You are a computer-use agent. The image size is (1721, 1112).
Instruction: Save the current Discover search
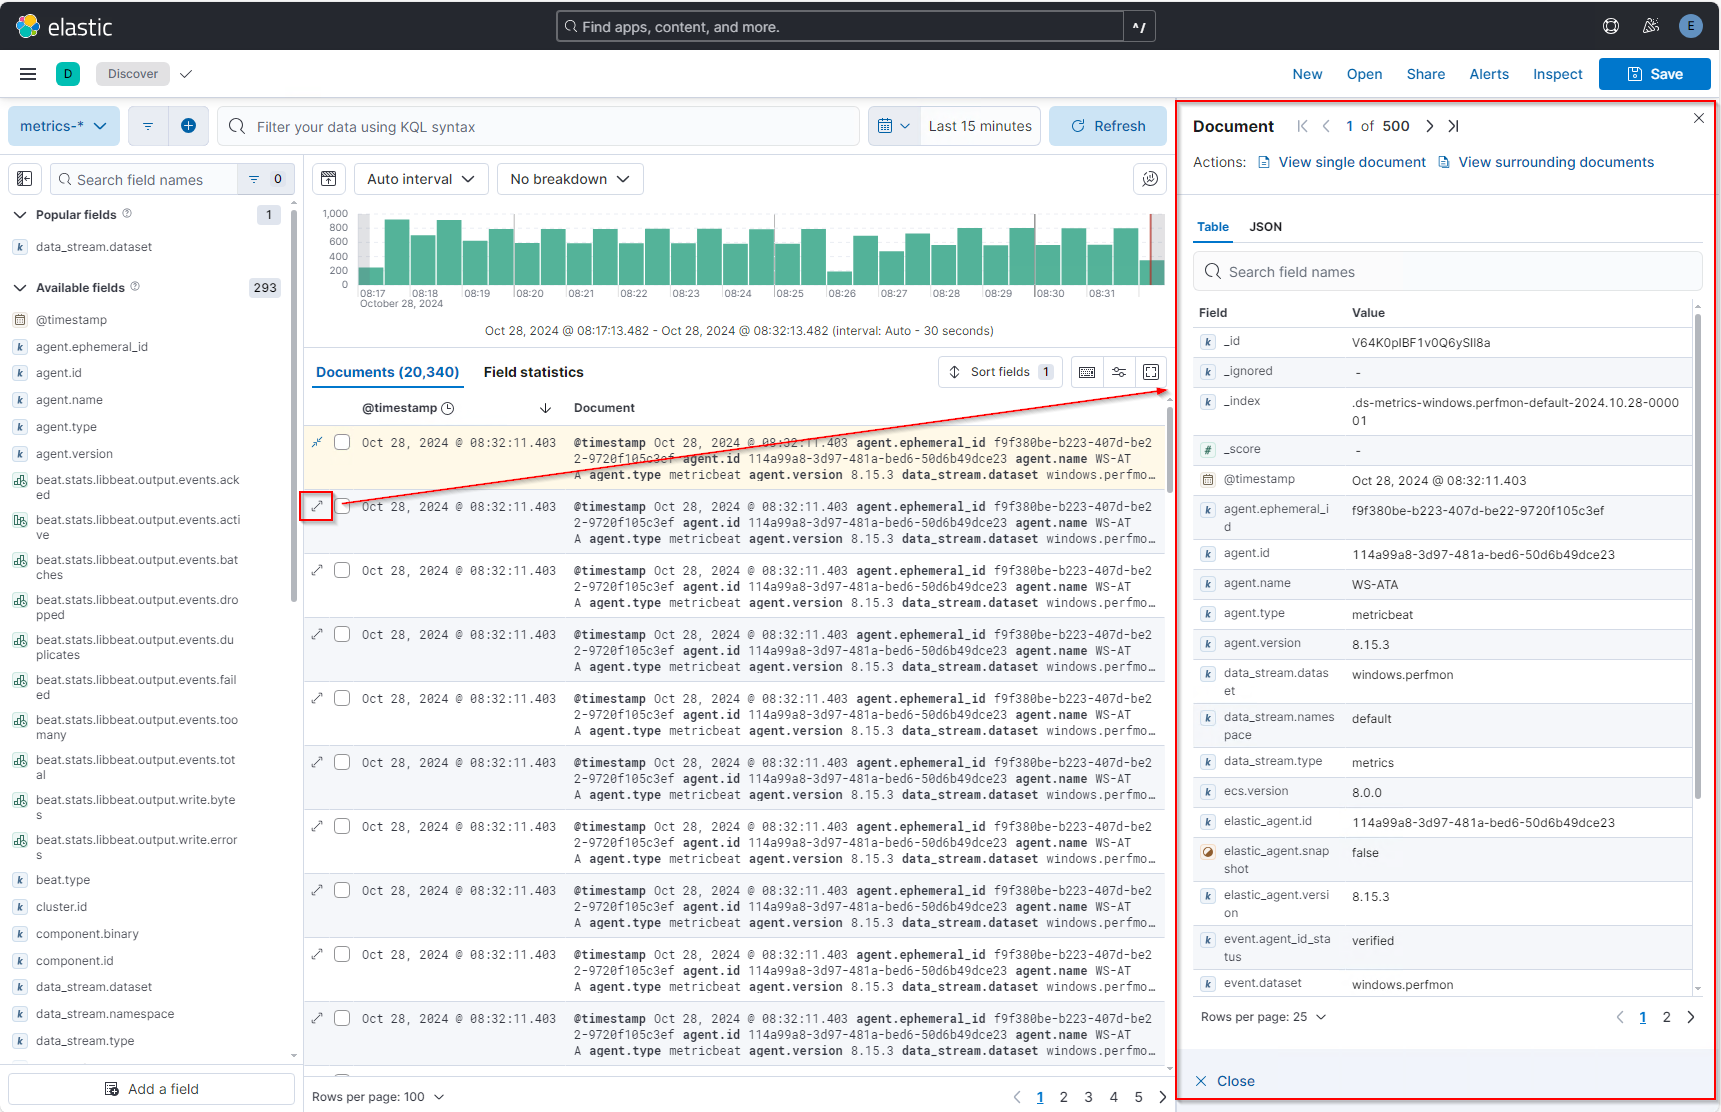click(x=1654, y=74)
